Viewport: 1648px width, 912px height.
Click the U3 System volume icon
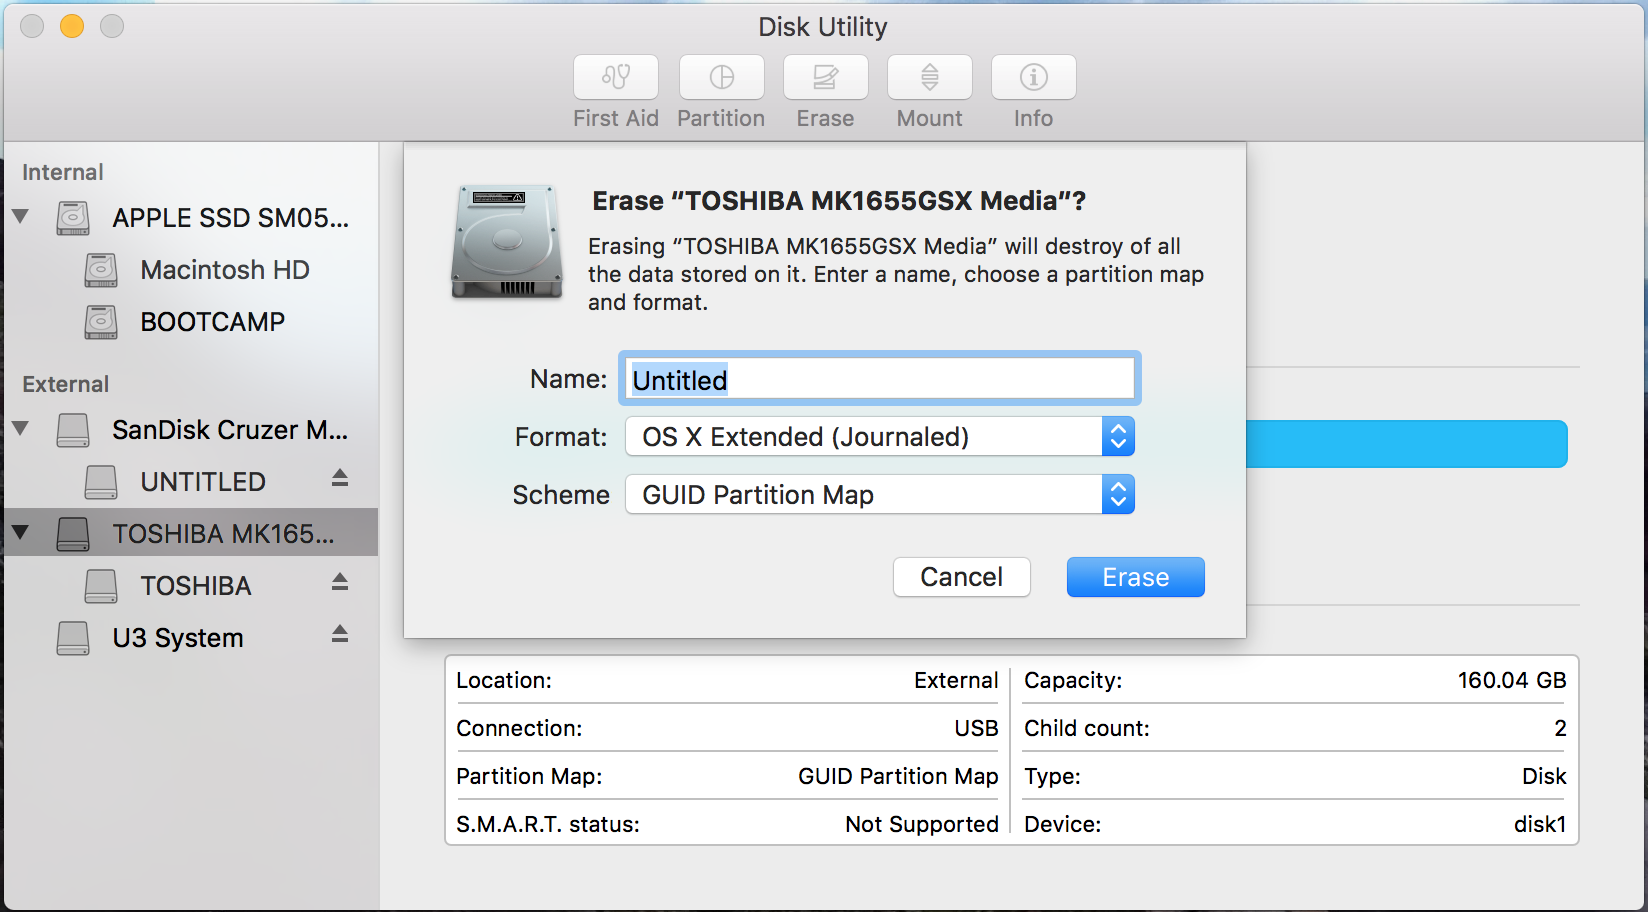click(73, 638)
